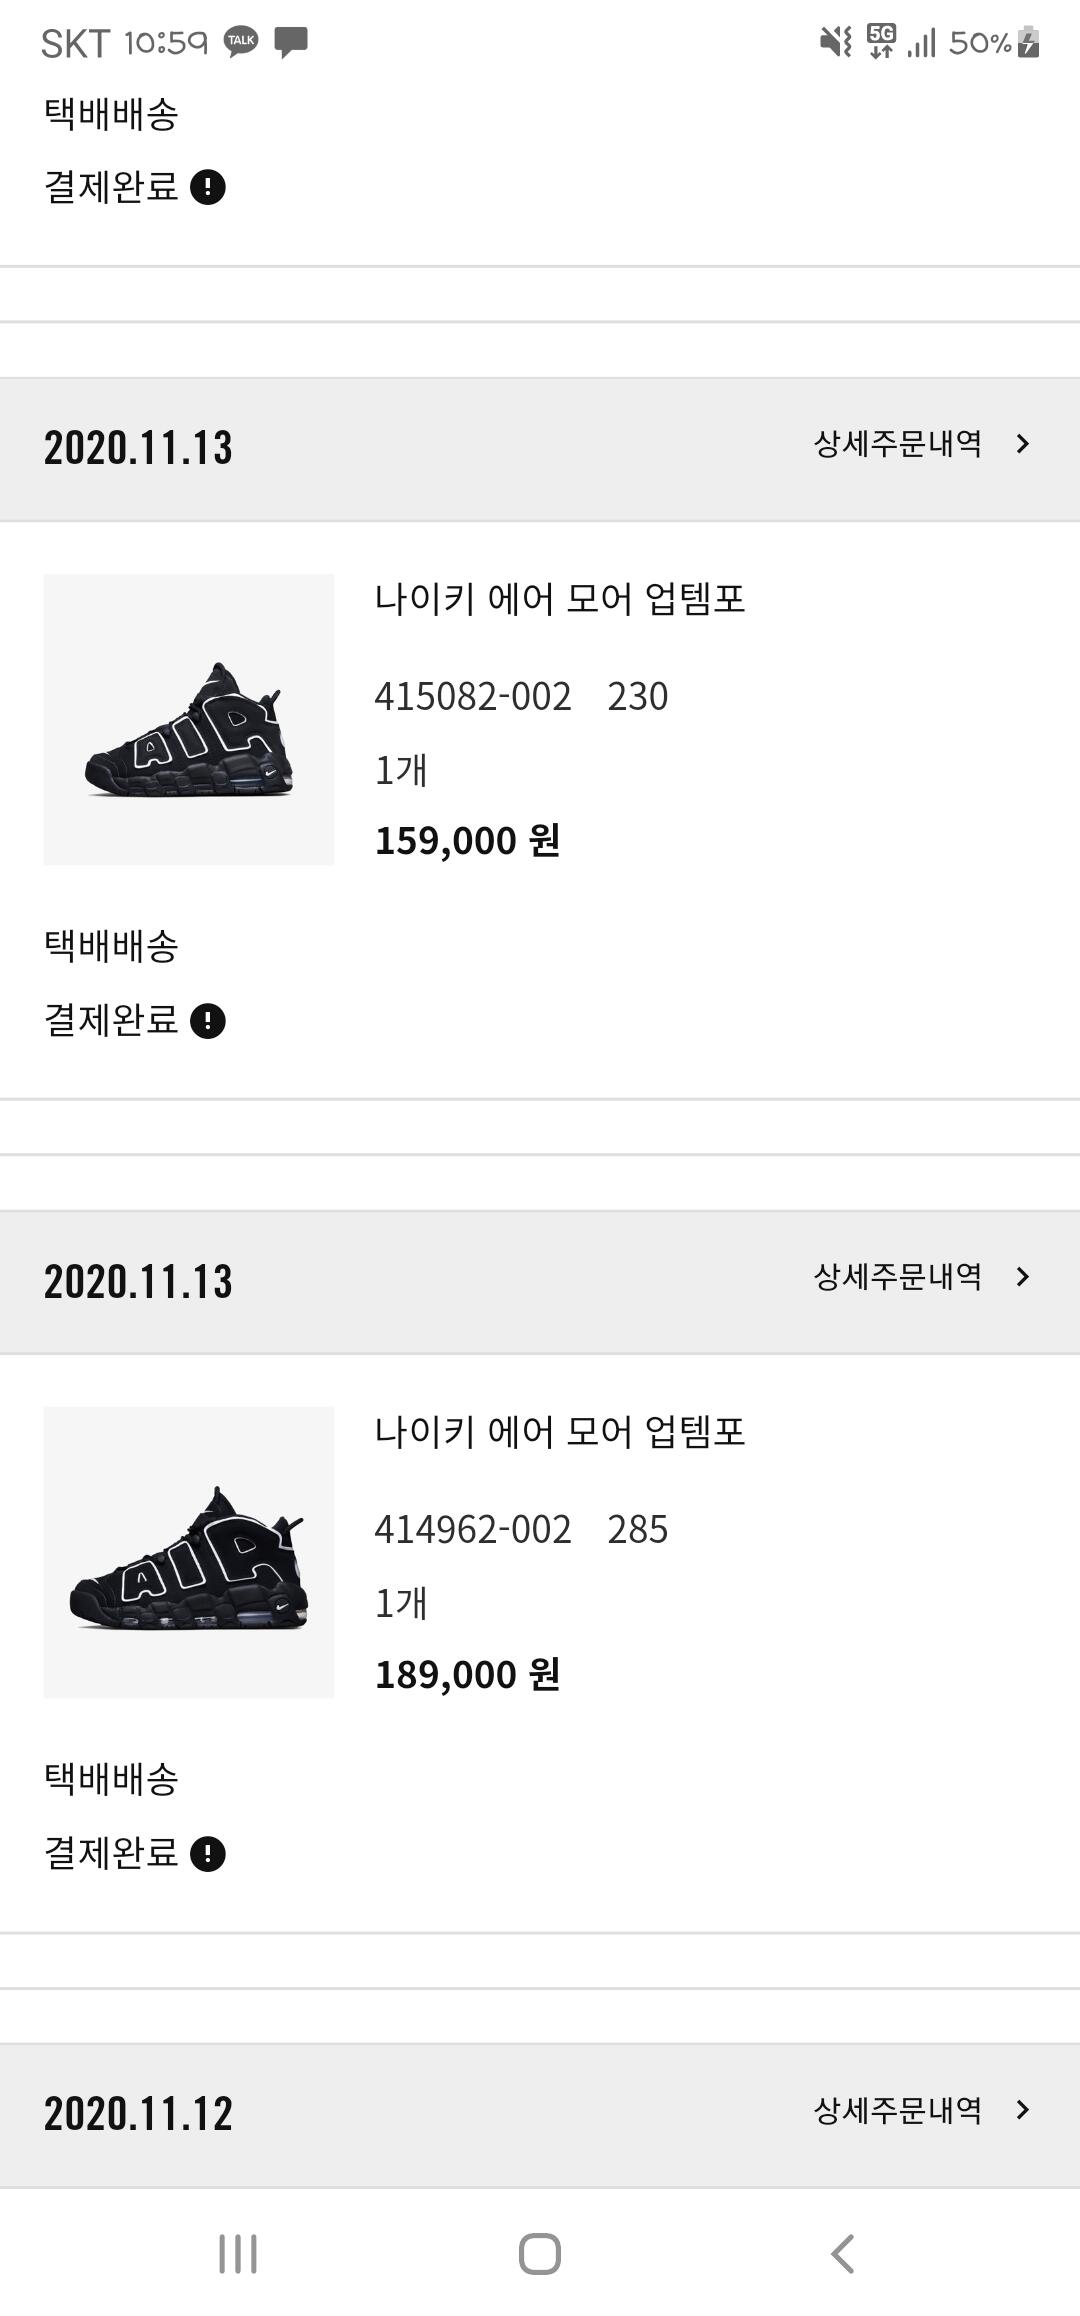Open 상세주문내역 for the 159,000 원 order
This screenshot has height=2316, width=1080.
[x=897, y=444]
